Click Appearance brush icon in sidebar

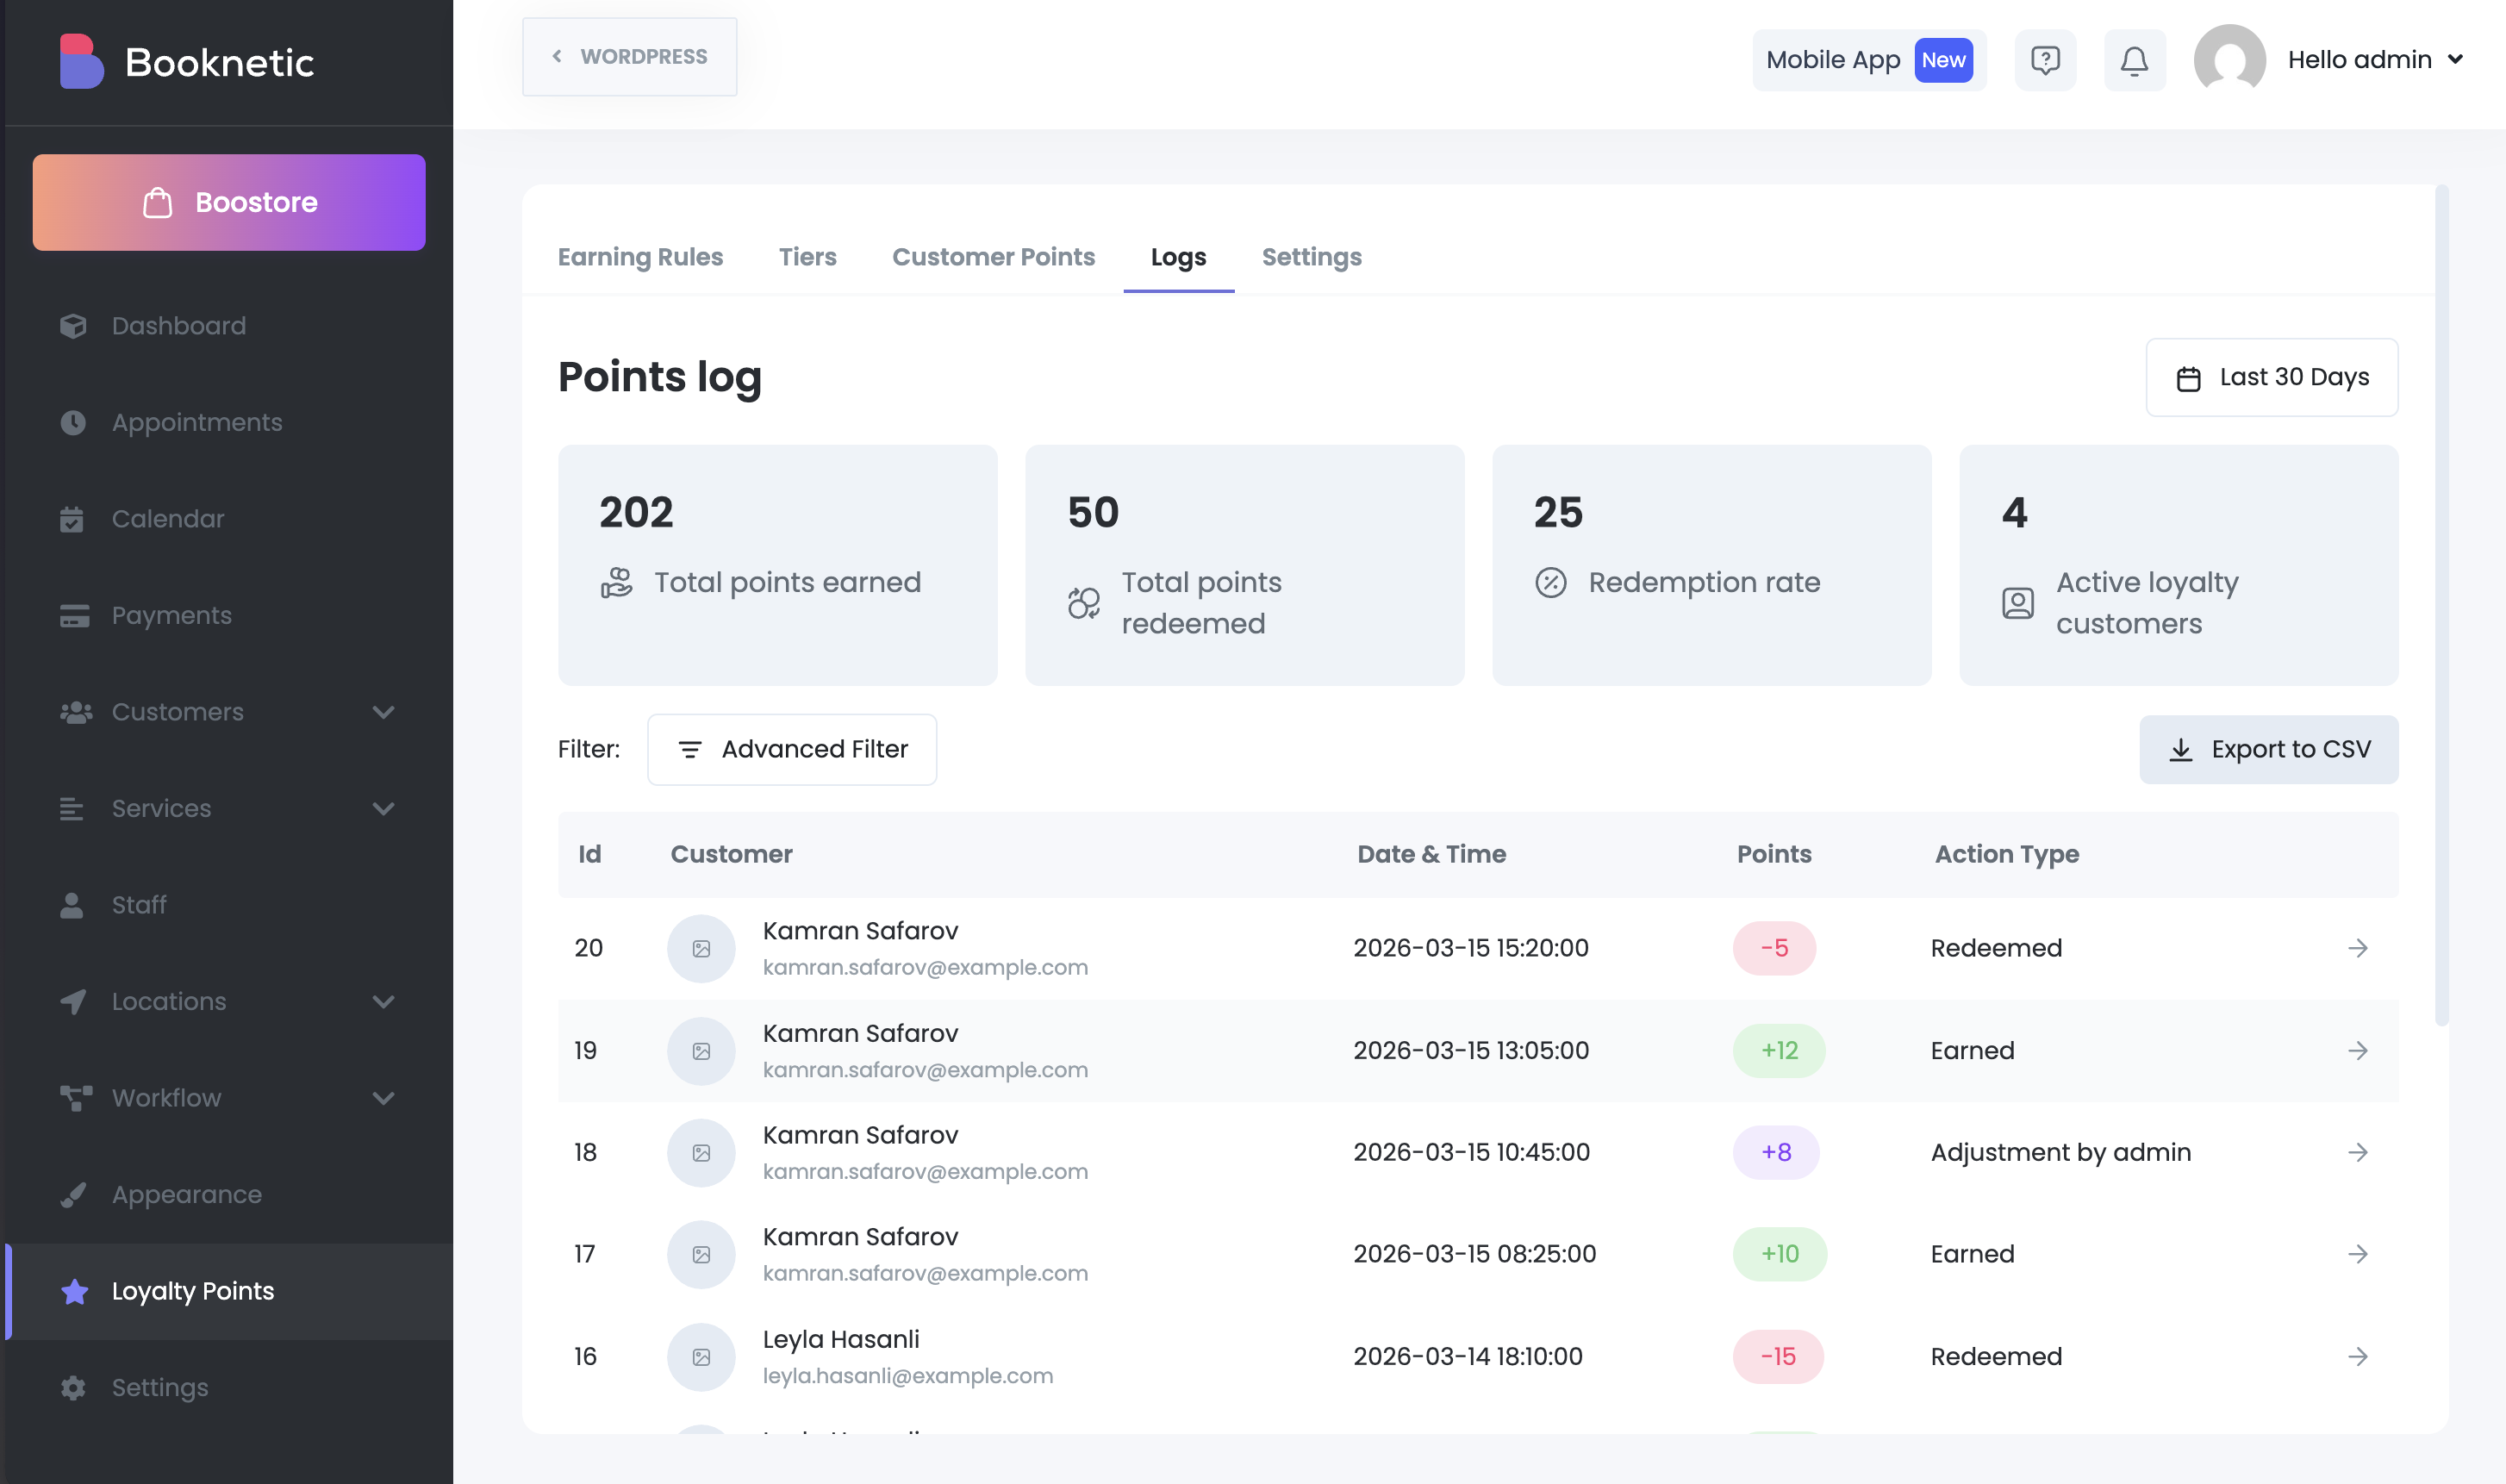click(x=73, y=1195)
